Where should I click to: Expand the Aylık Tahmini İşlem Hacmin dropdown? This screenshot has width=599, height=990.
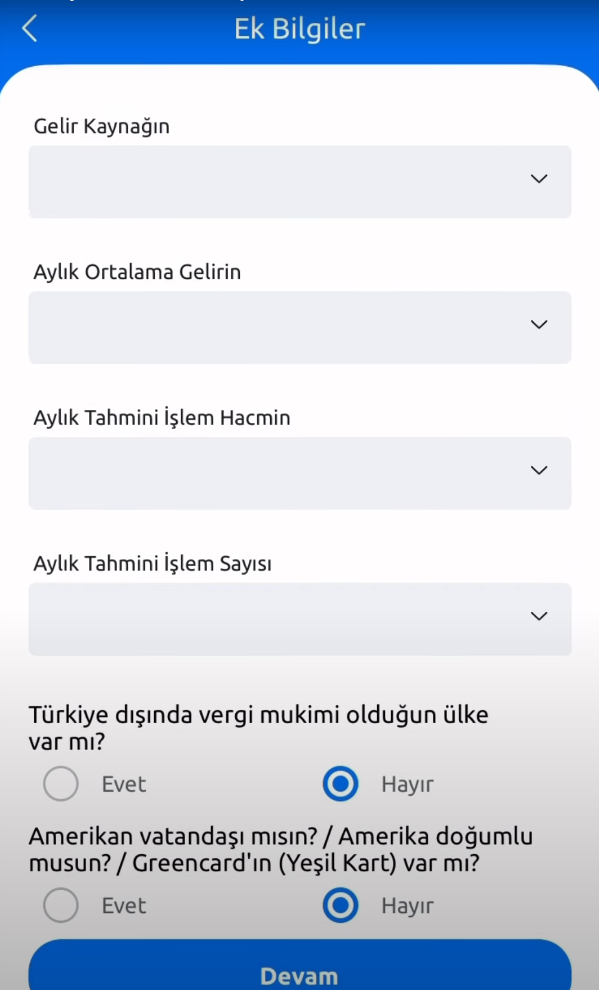pyautogui.click(x=300, y=474)
